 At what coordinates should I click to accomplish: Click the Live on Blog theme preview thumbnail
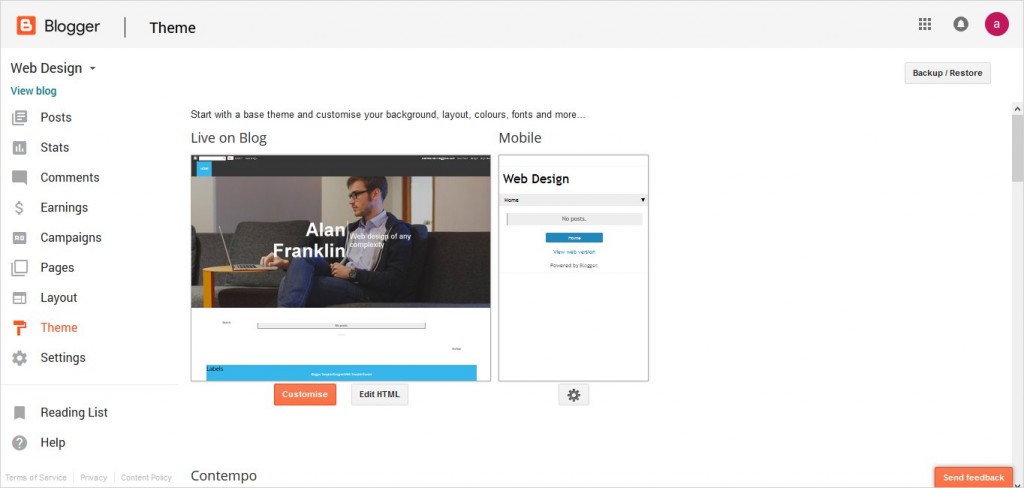click(341, 268)
